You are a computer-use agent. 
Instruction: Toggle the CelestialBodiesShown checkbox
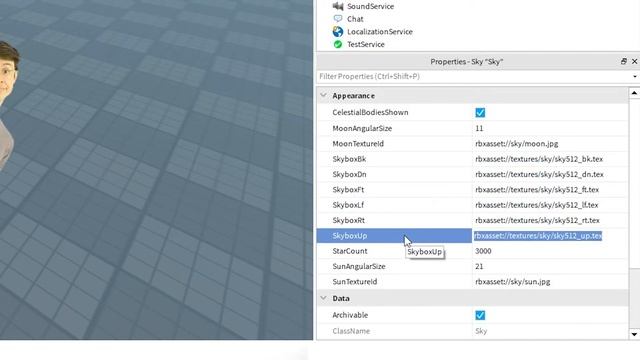pos(480,112)
